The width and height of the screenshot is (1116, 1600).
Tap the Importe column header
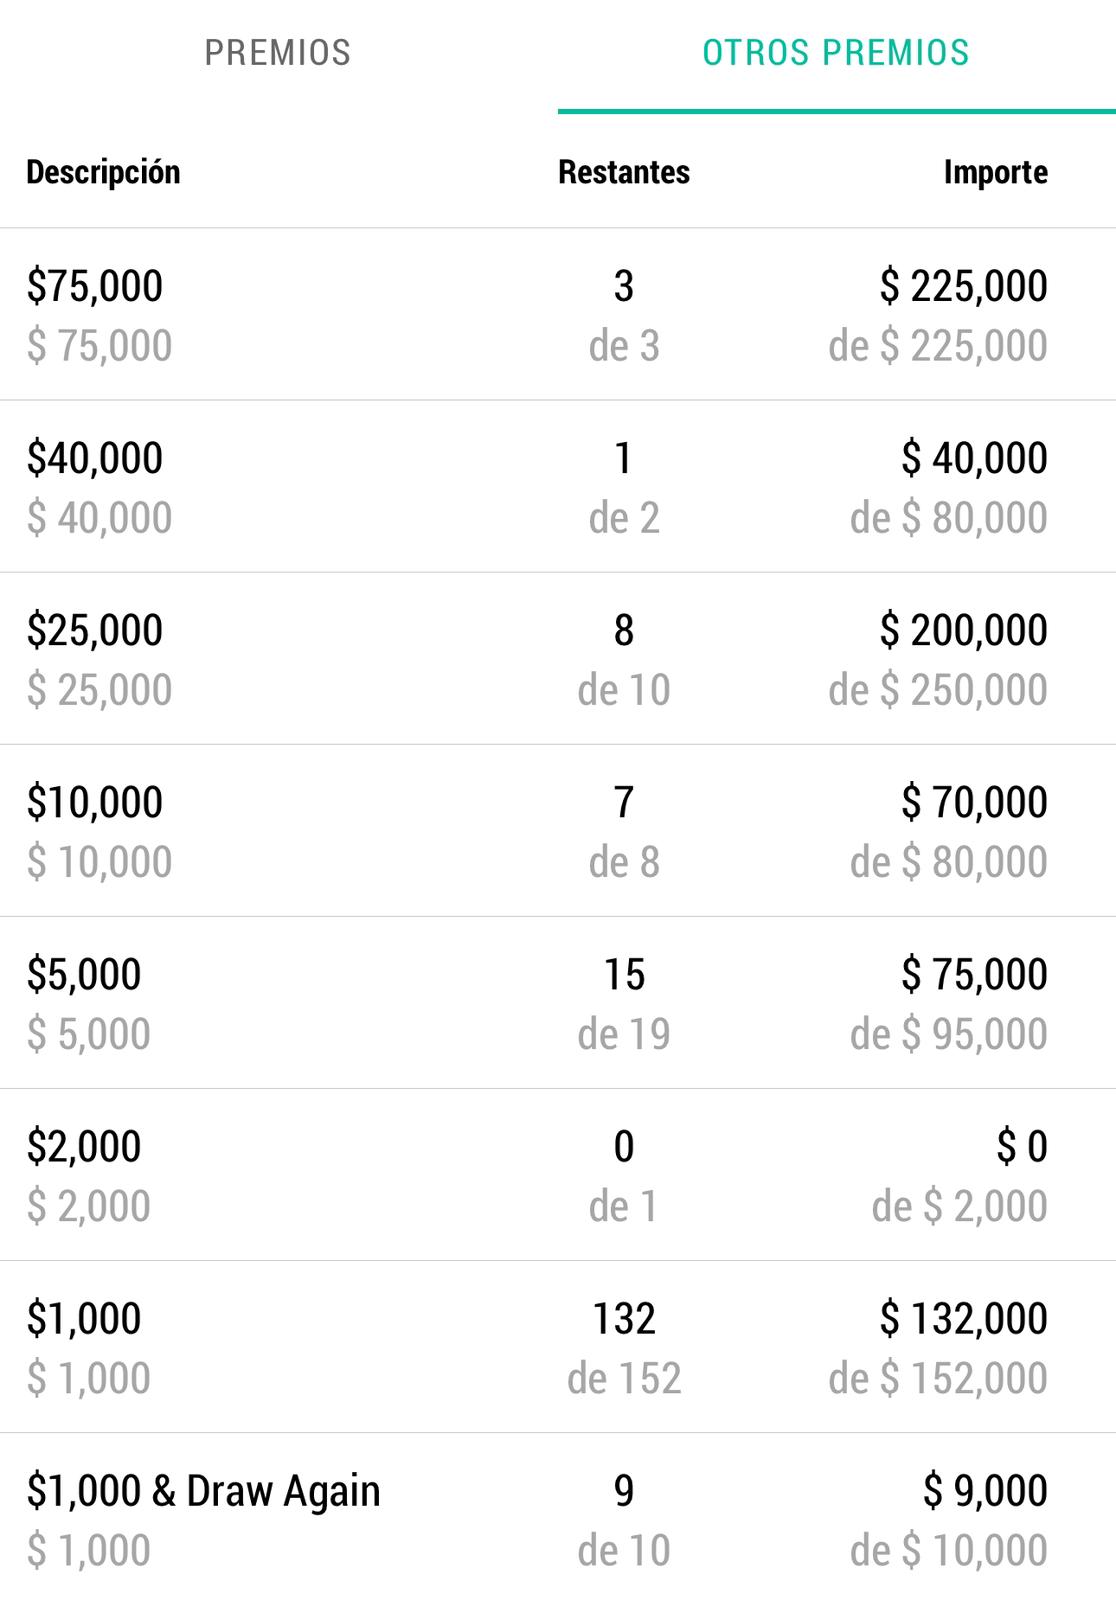(996, 172)
